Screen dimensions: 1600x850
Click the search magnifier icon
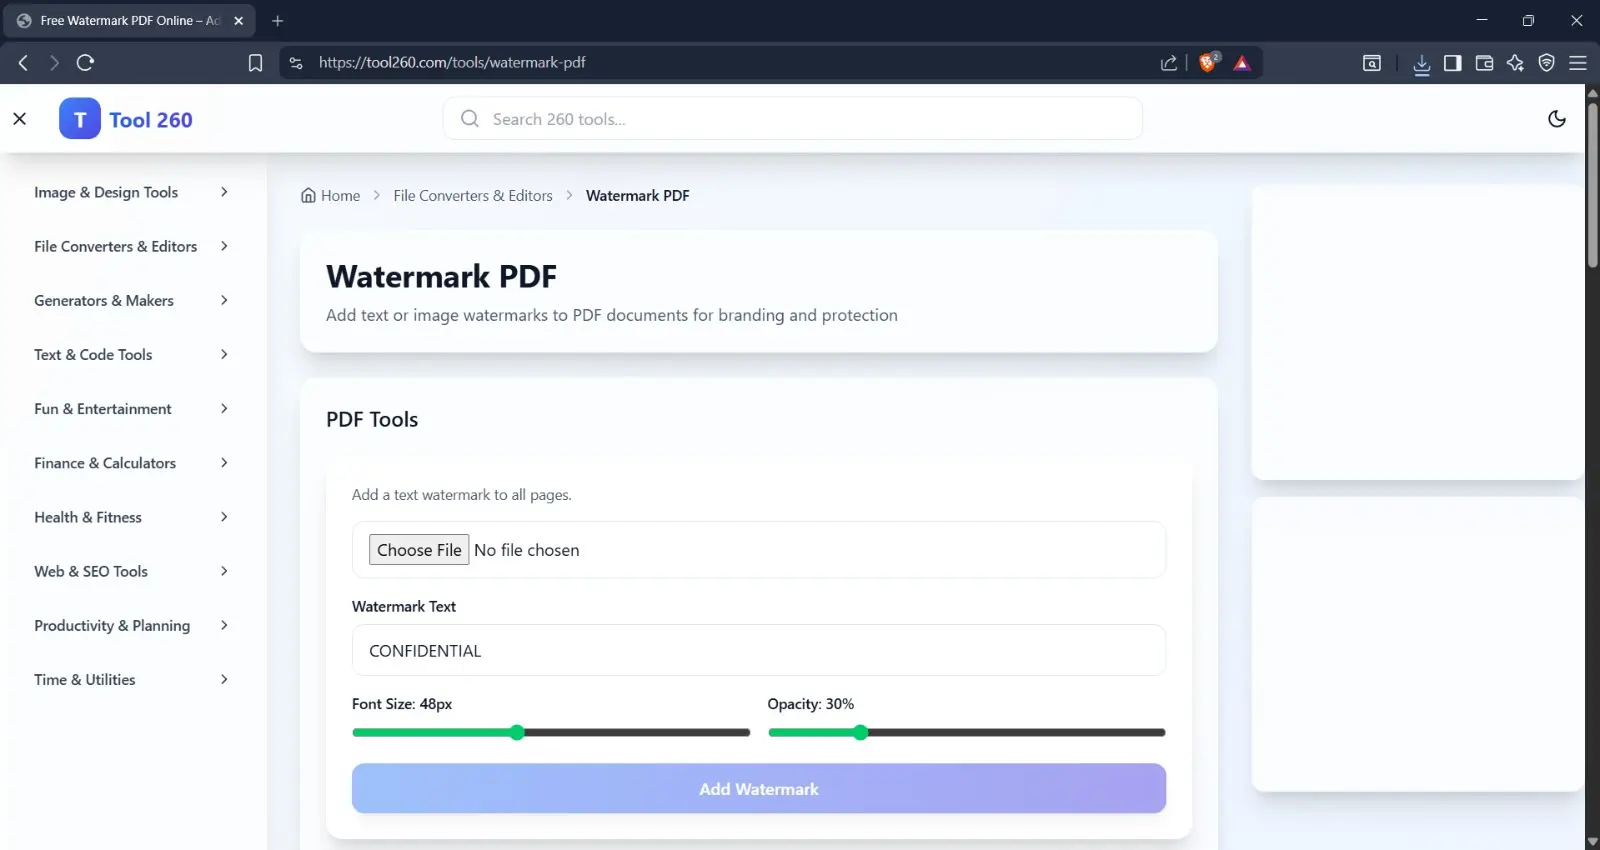(470, 119)
